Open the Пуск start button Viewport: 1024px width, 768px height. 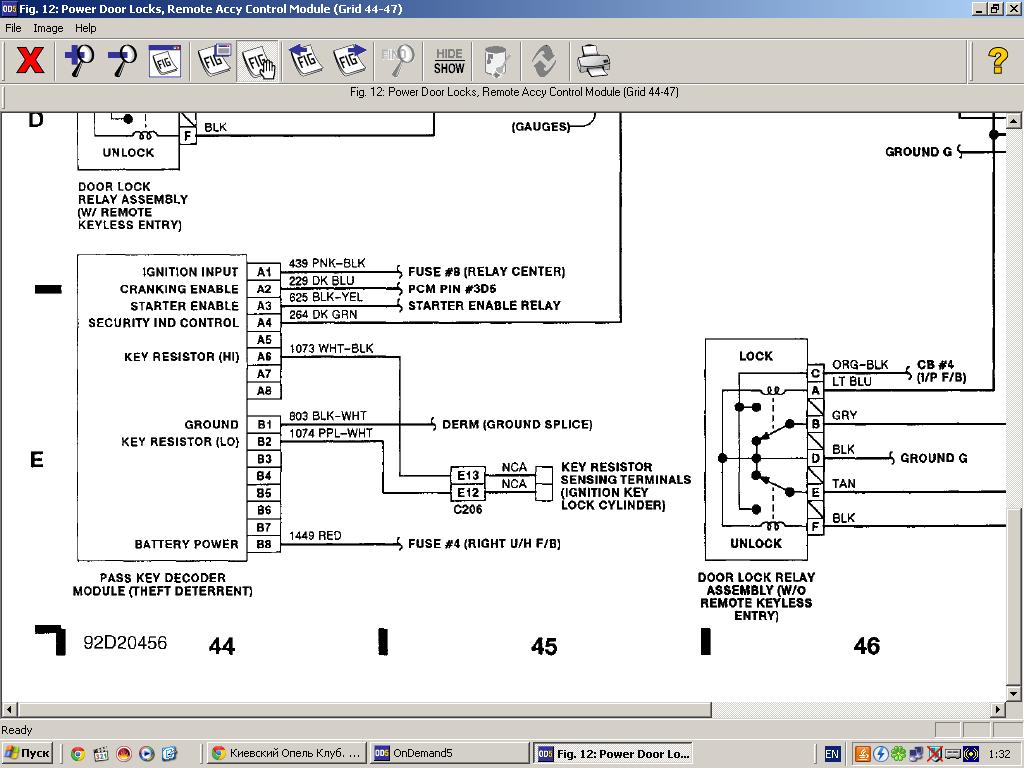[28, 754]
